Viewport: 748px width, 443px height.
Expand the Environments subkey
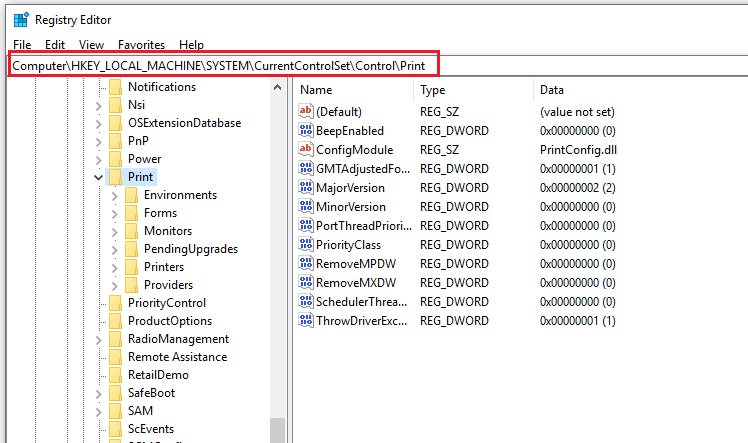pos(114,196)
